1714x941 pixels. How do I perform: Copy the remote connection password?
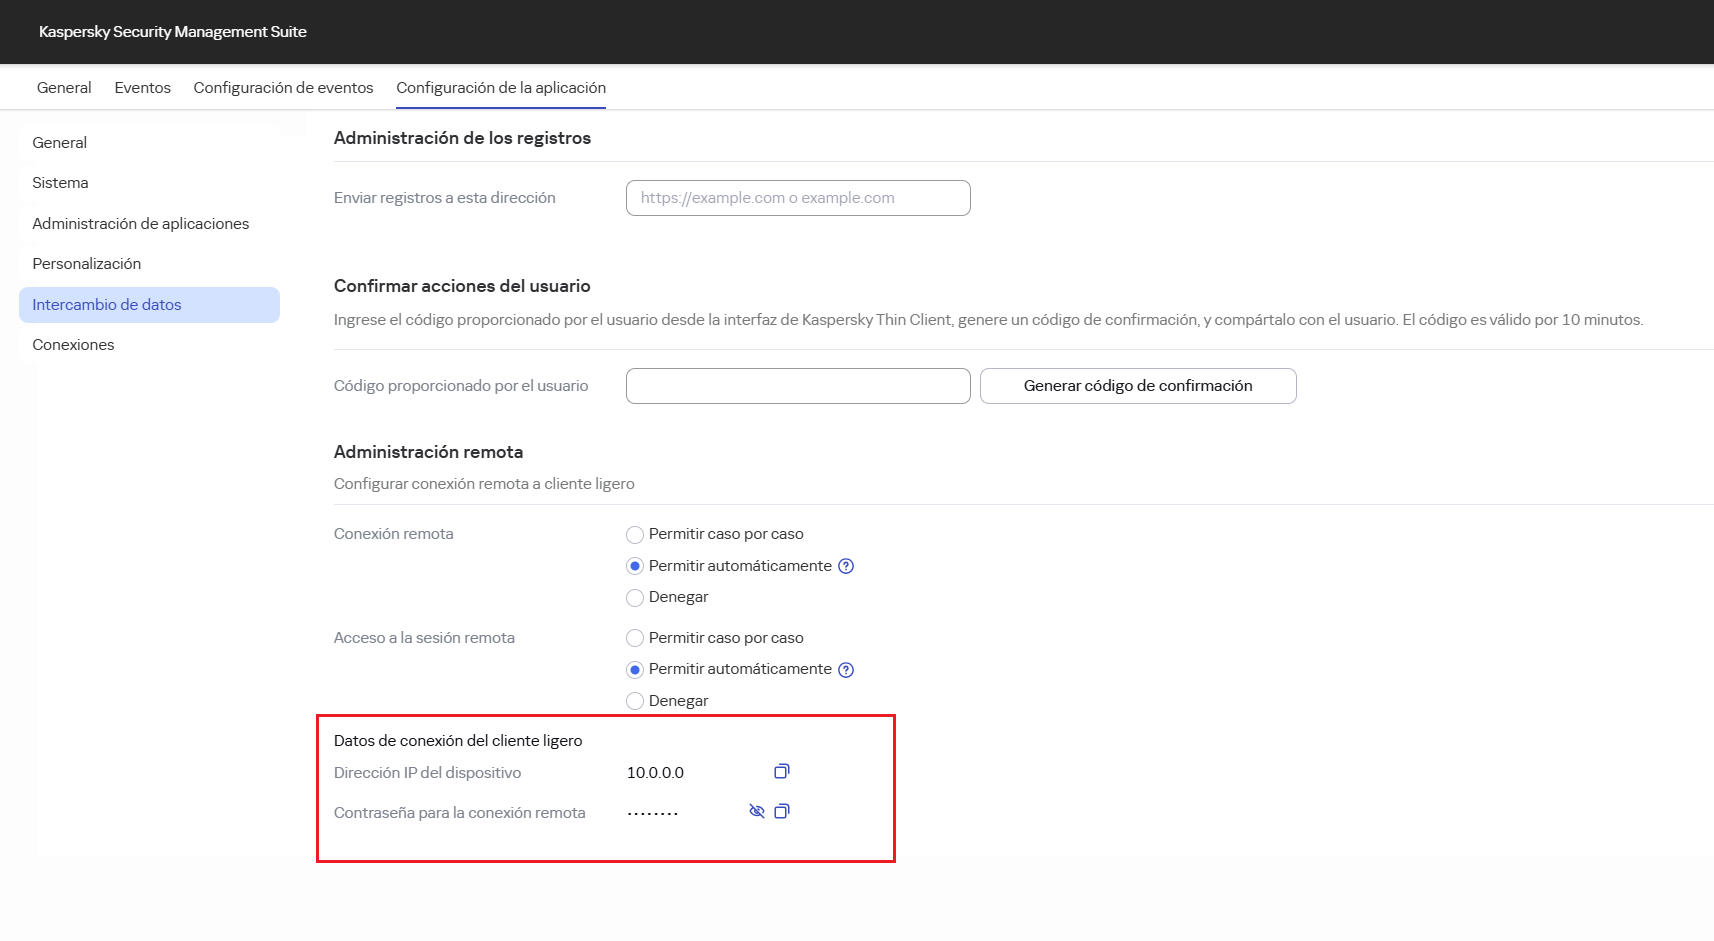[x=782, y=811]
